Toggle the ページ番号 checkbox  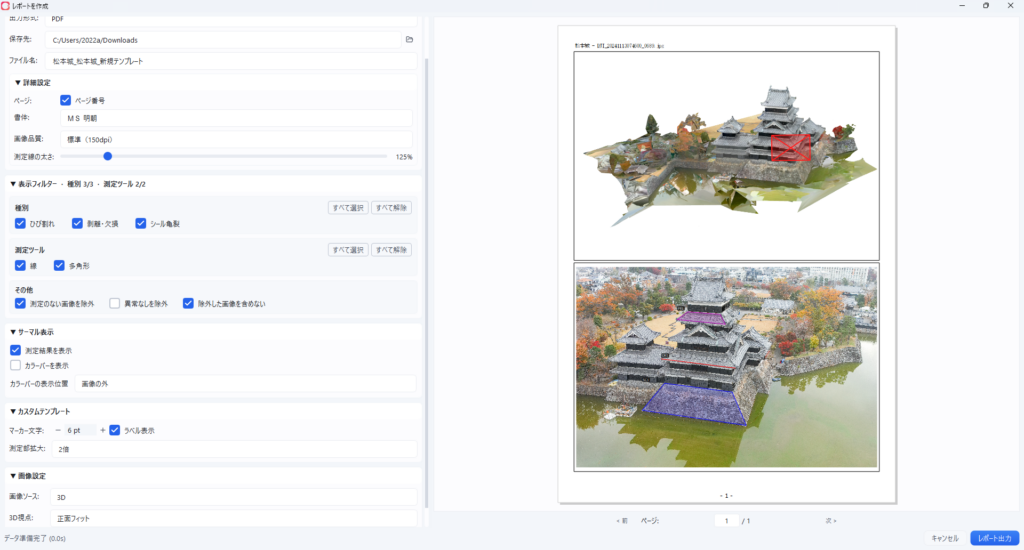[65, 101]
